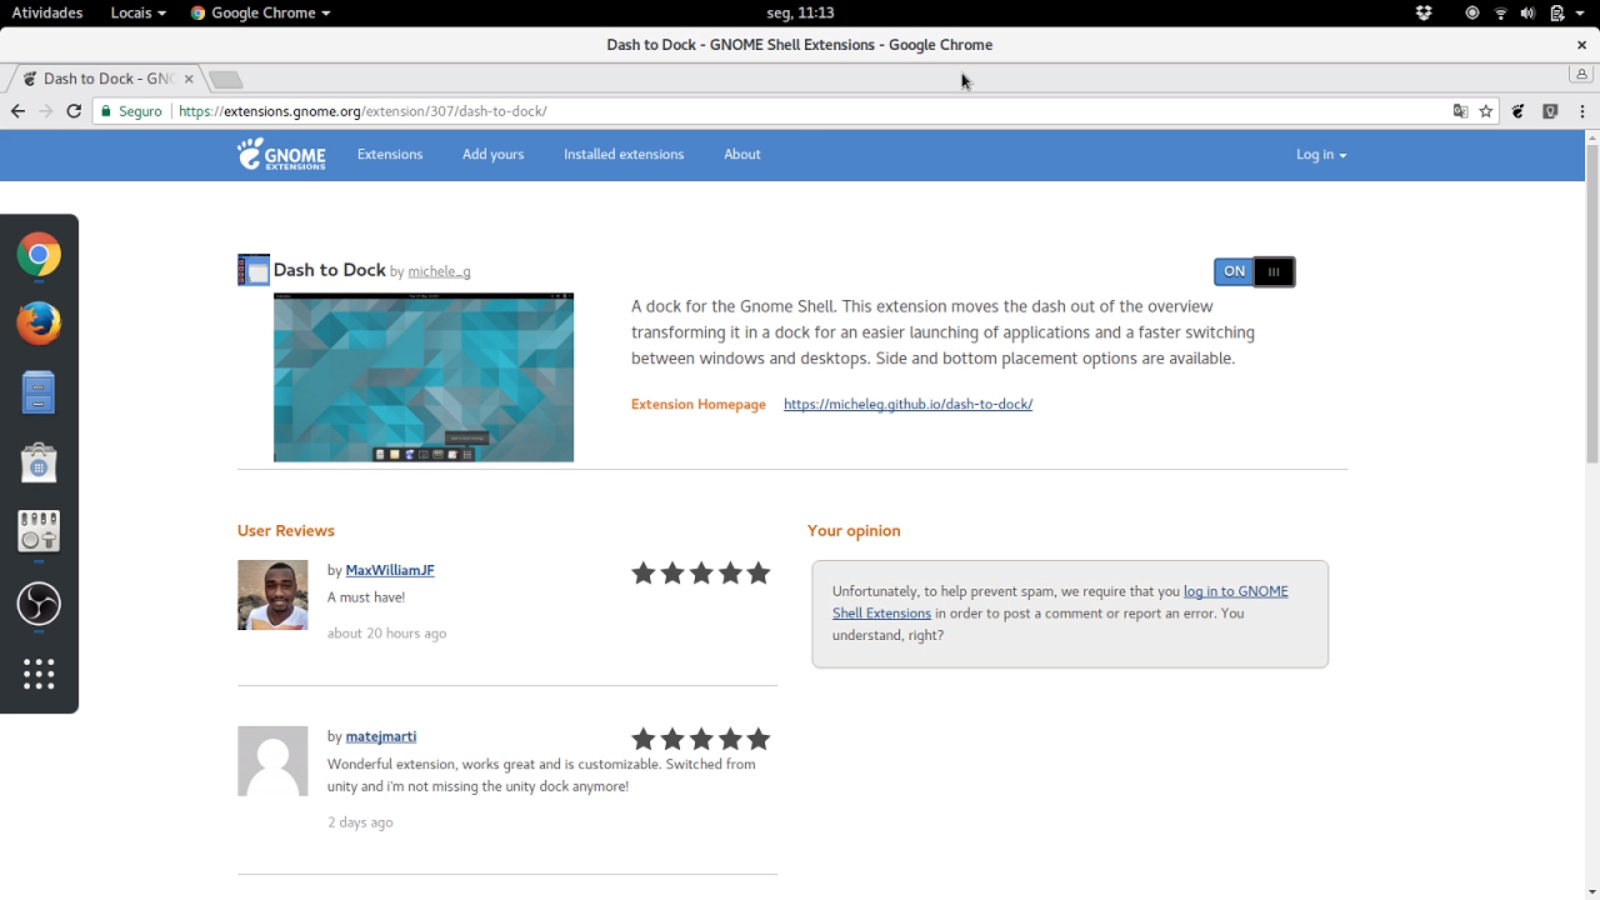The image size is (1600, 900).
Task: Open the volume indicator in the top bar
Action: pos(1528,13)
